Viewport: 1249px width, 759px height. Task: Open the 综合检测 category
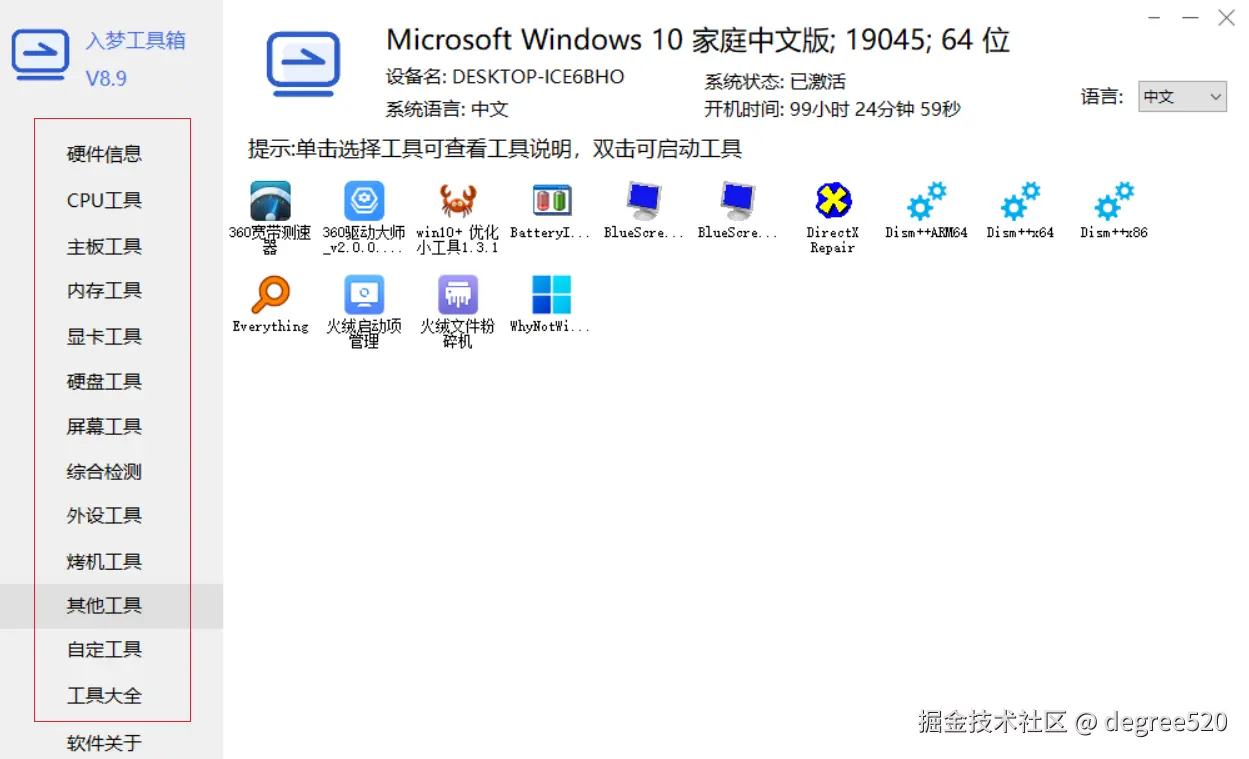(x=104, y=472)
